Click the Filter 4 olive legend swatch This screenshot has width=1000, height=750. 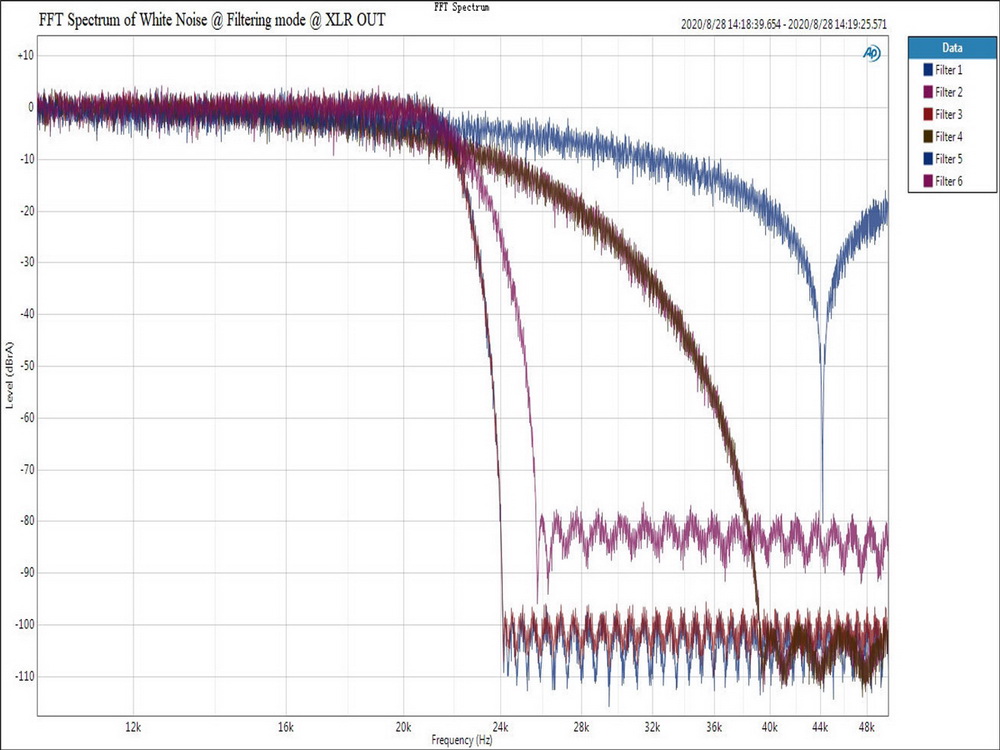tap(927, 136)
